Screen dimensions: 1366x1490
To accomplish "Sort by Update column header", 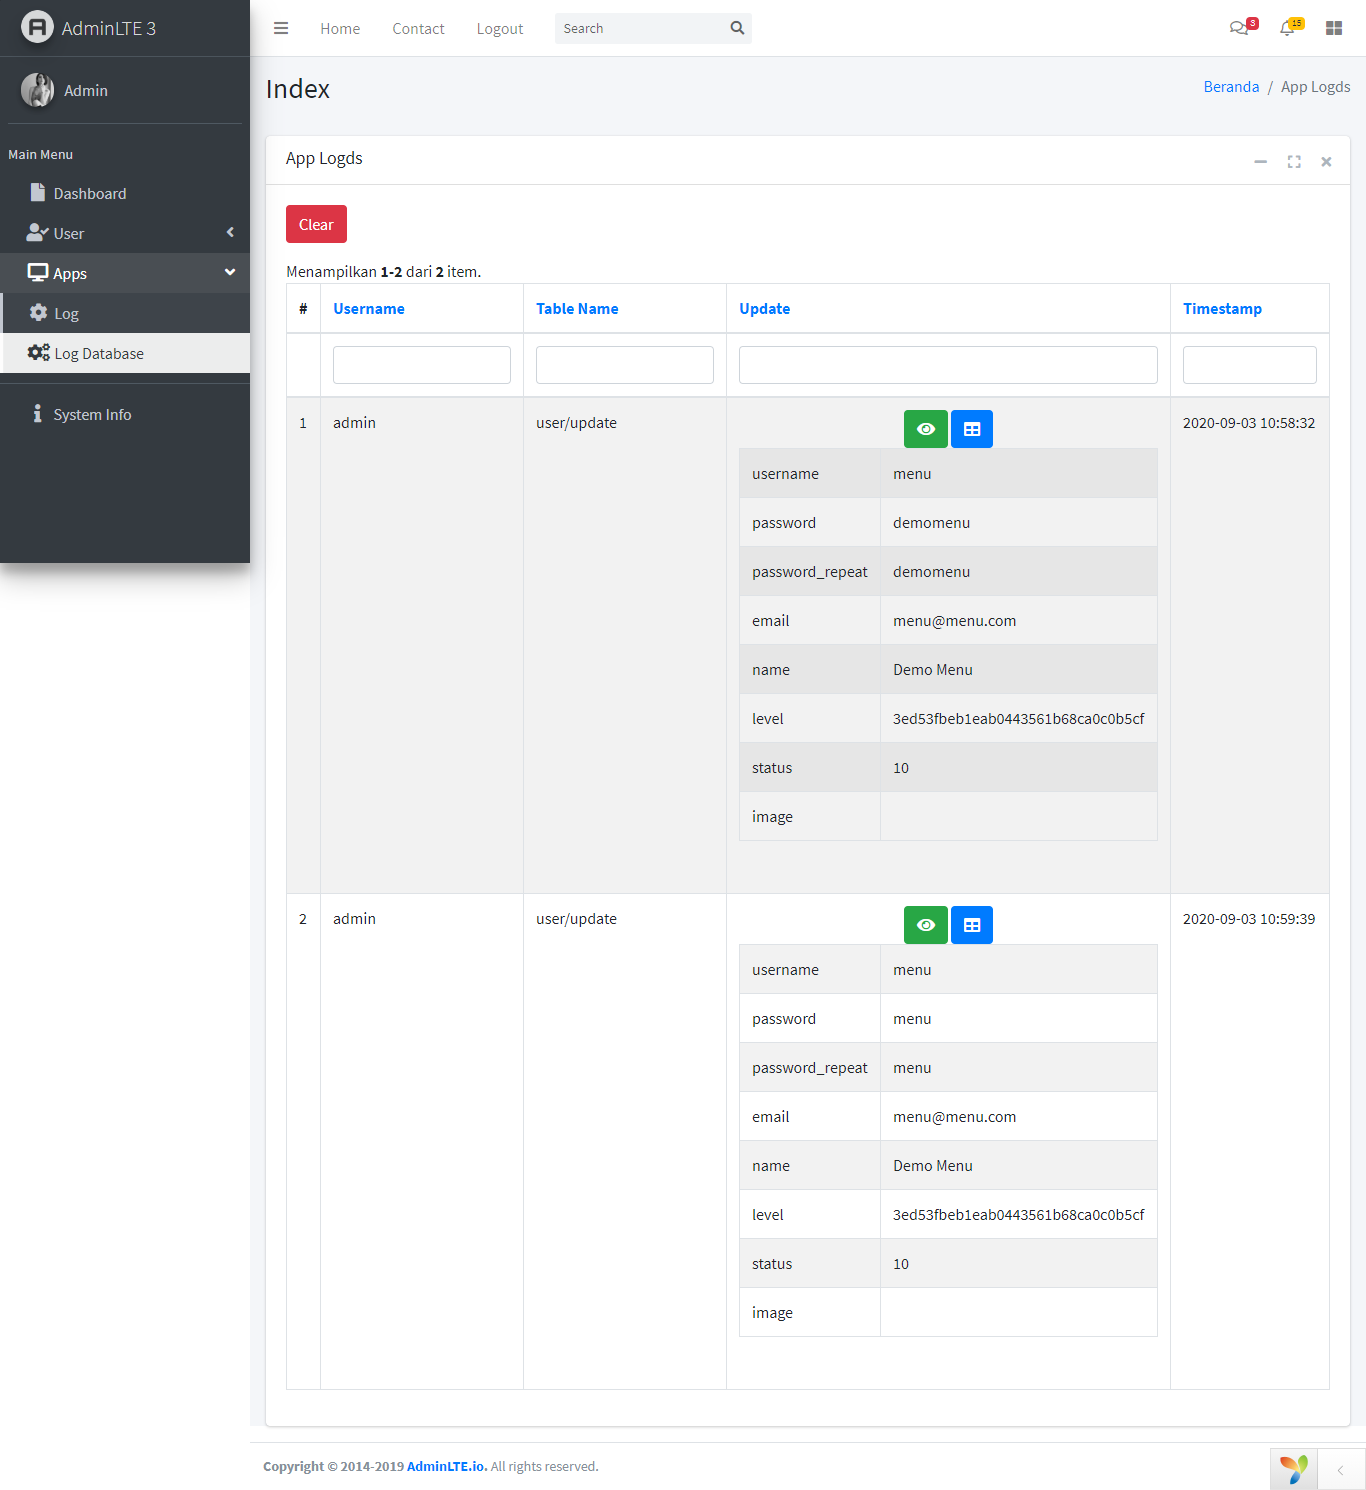I will coord(765,309).
